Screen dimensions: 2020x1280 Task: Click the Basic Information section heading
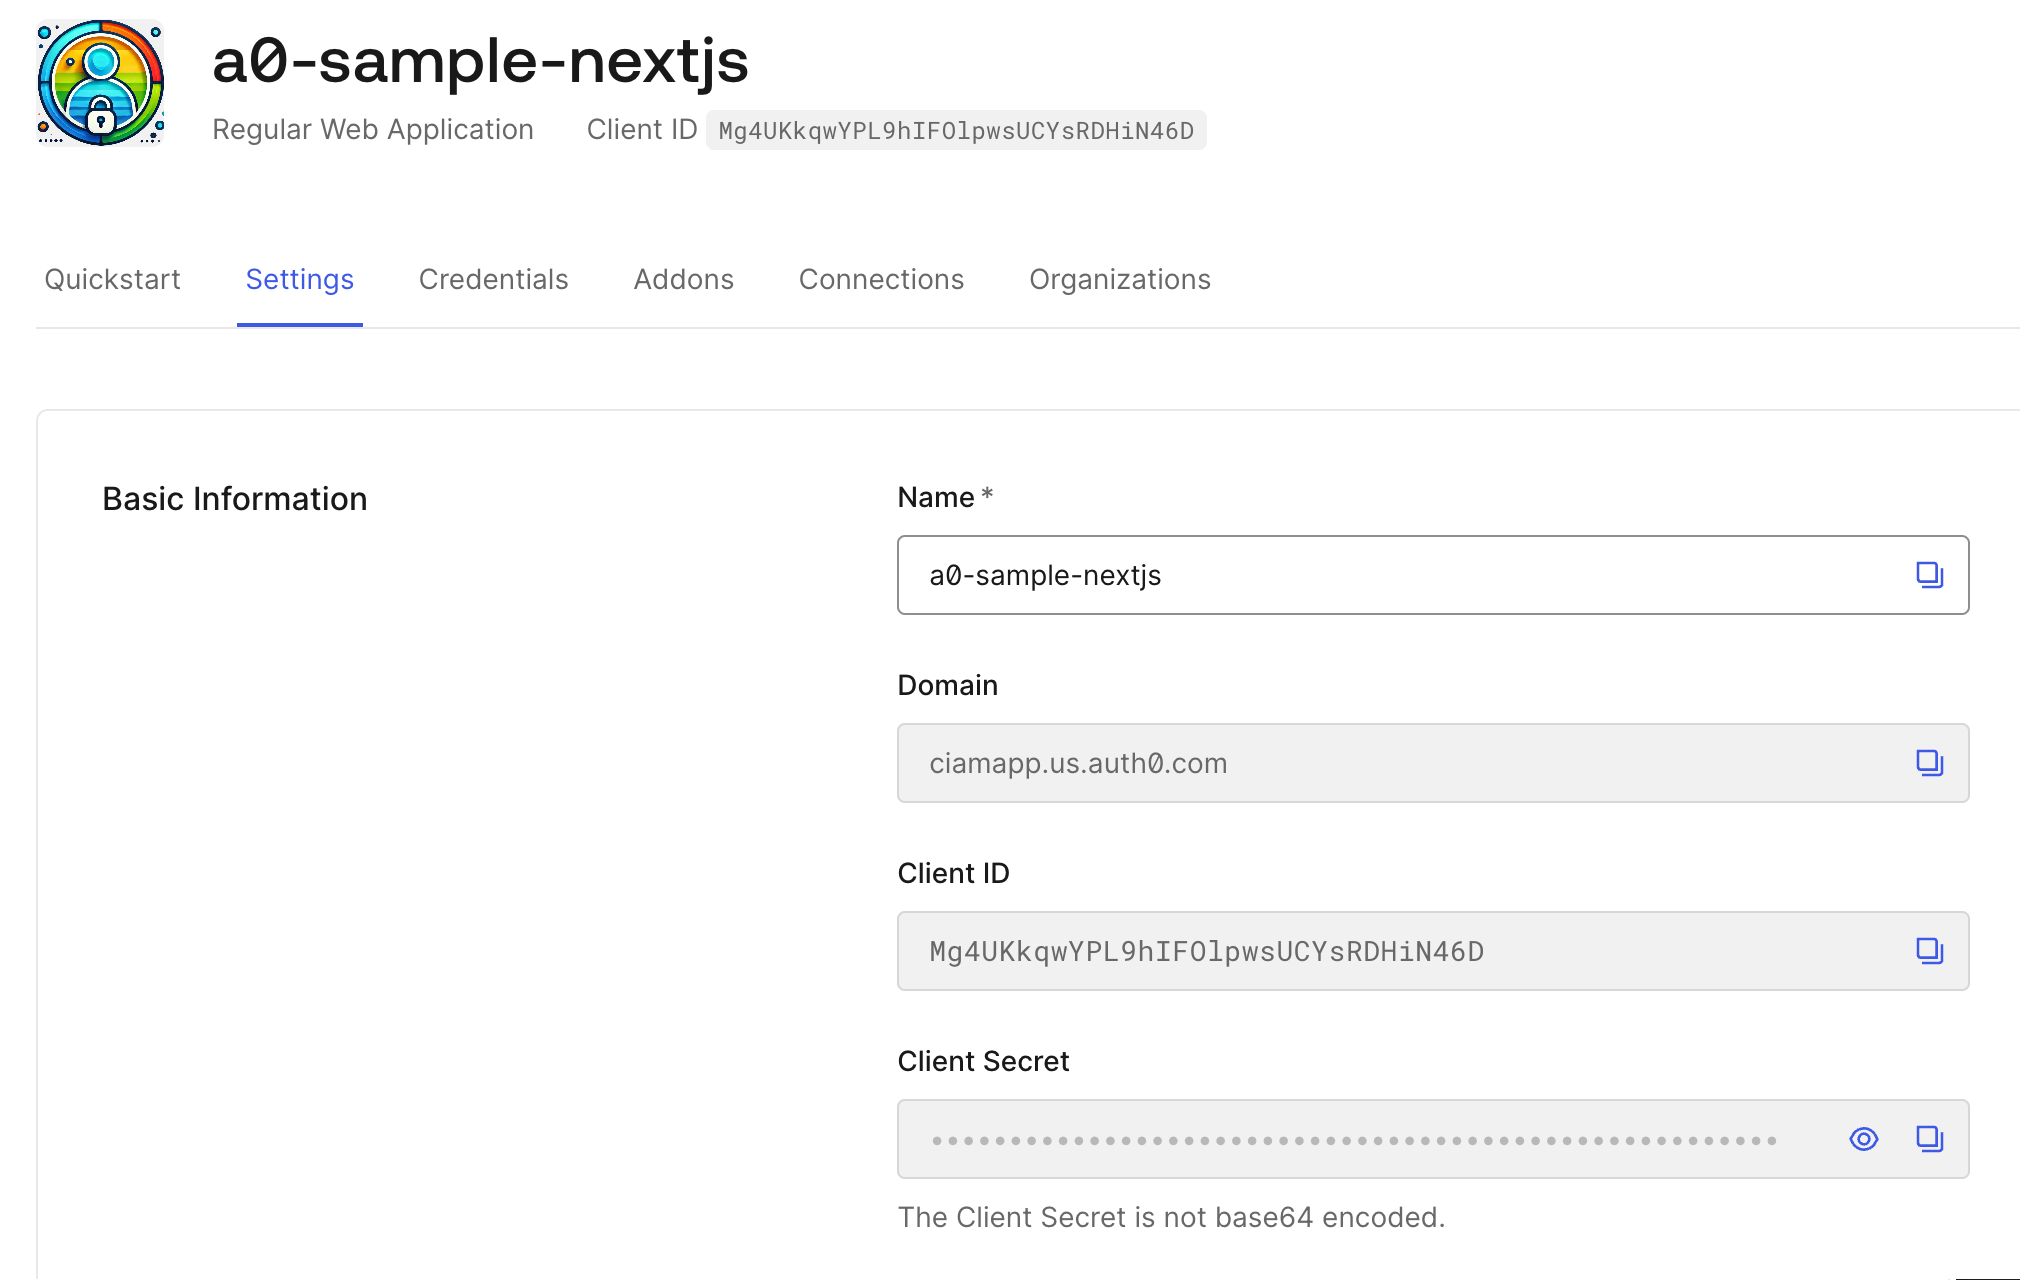[234, 499]
